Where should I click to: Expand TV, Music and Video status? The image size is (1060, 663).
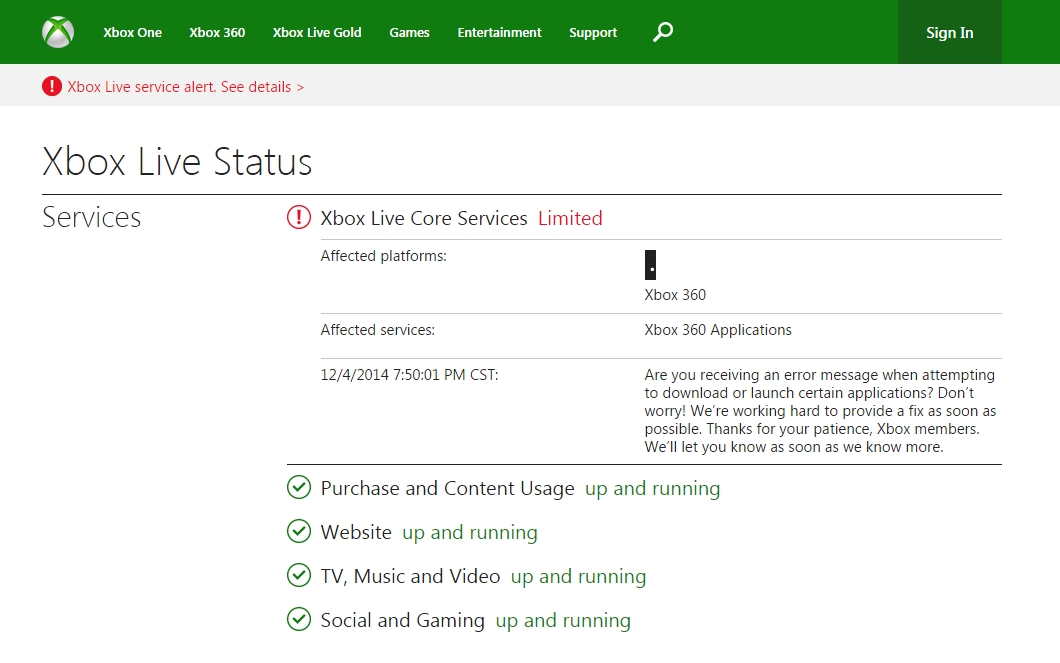(x=410, y=576)
